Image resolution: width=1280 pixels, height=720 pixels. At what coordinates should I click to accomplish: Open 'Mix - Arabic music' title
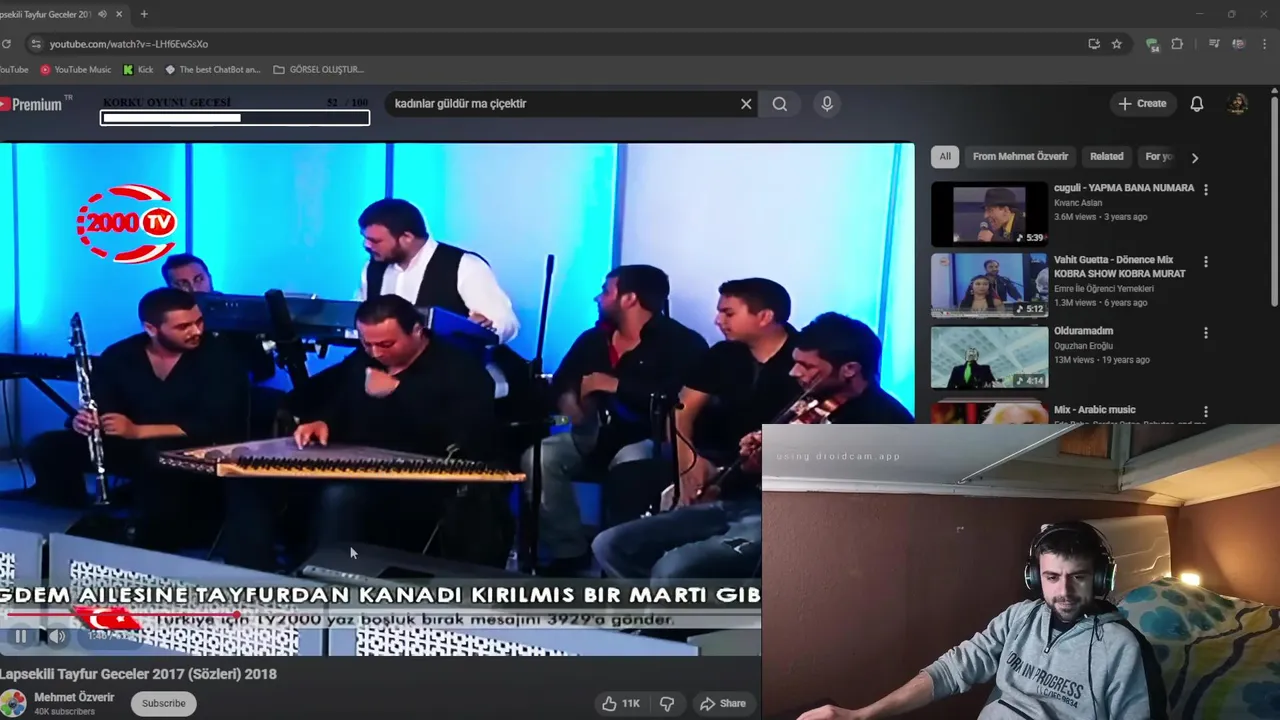[x=1094, y=410]
